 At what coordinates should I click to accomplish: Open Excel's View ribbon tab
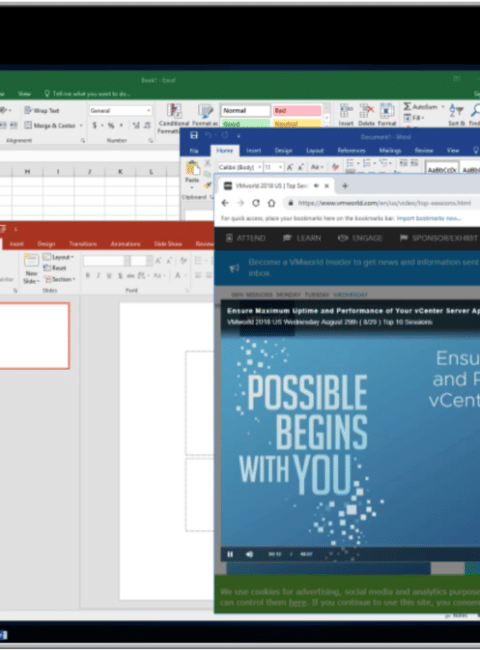[x=24, y=94]
